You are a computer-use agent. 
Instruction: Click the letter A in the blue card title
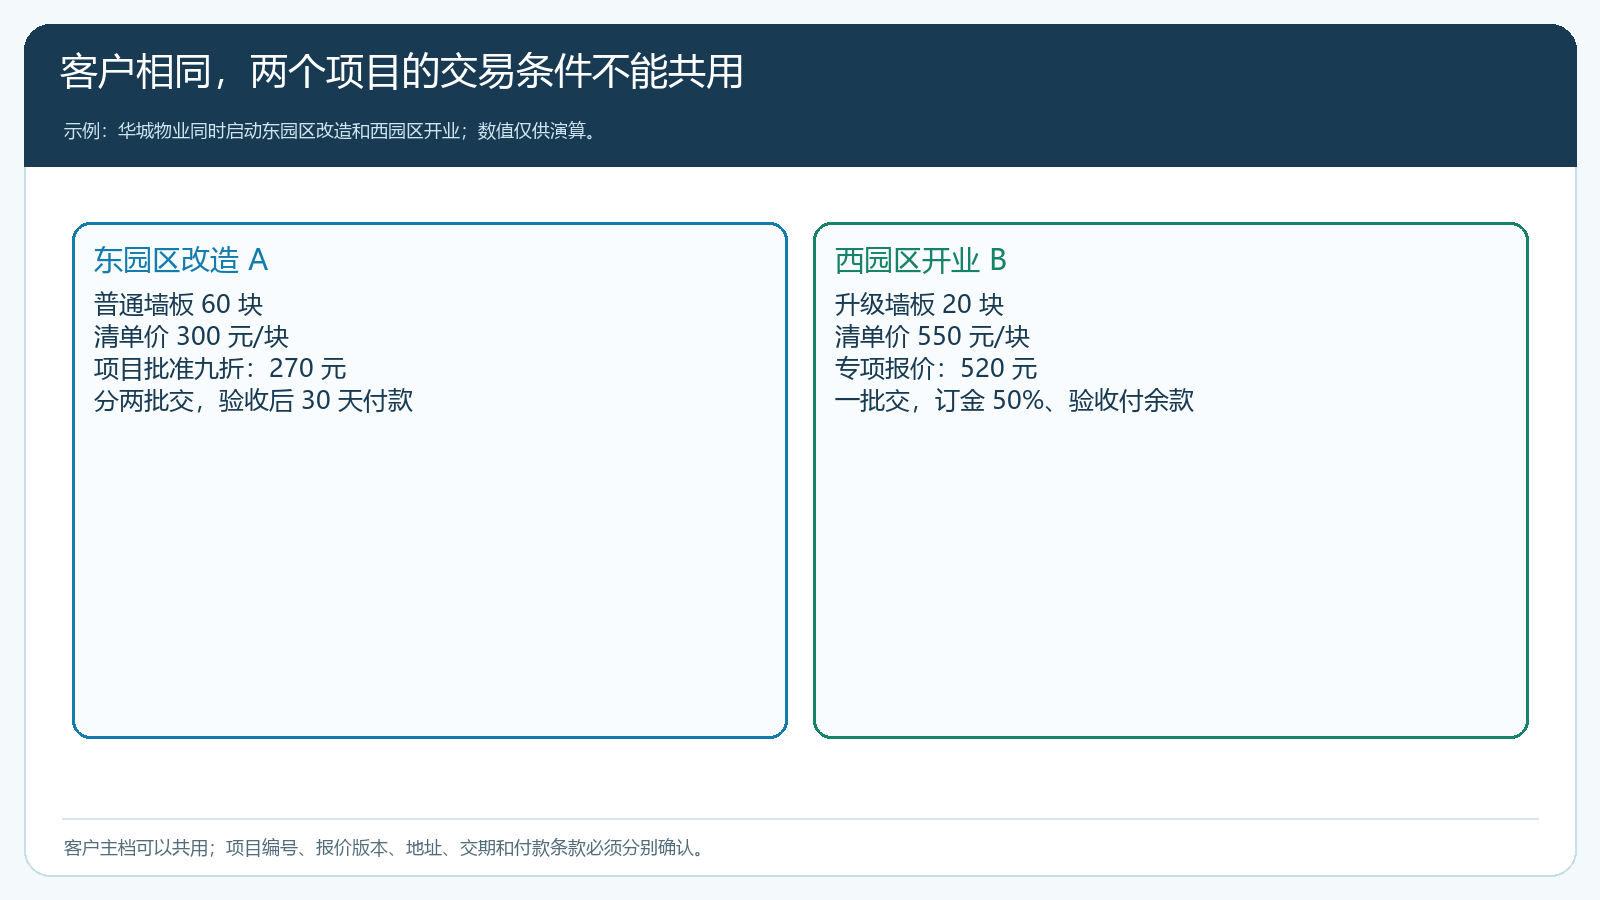258,260
